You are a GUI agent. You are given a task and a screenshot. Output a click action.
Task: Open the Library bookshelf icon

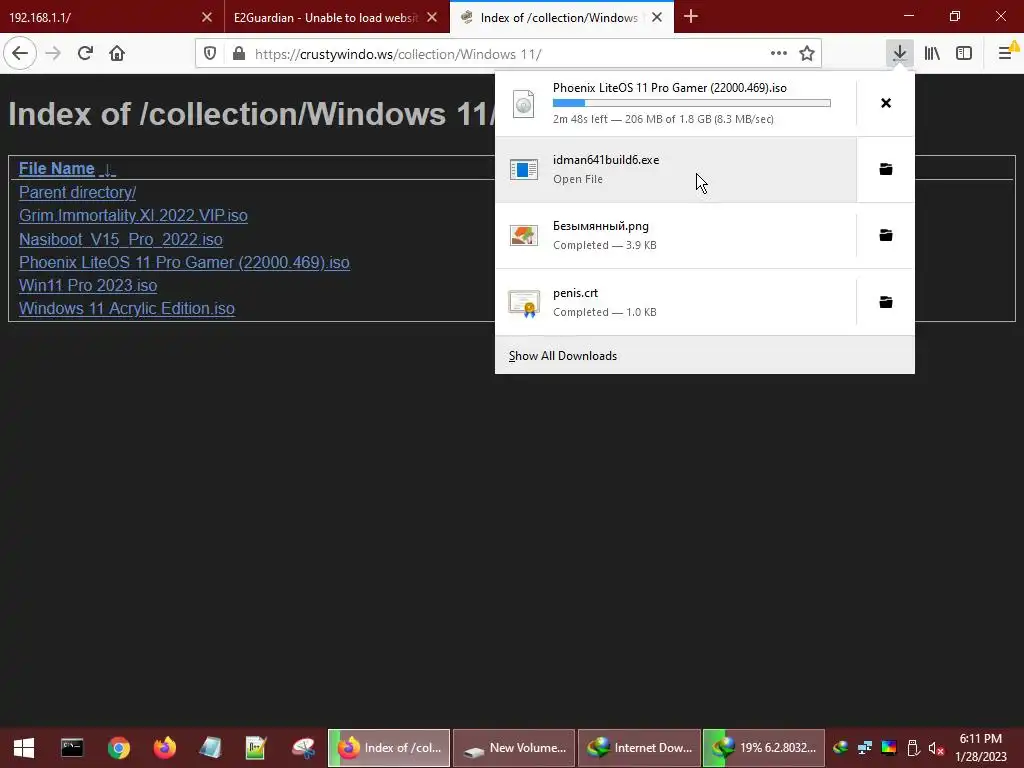tap(932, 54)
